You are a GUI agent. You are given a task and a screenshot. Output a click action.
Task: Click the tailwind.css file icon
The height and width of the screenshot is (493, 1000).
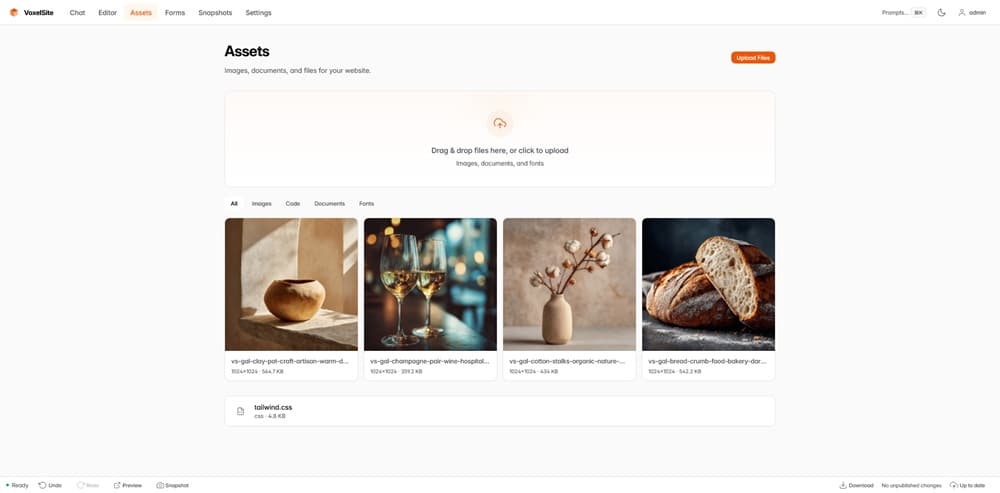tap(240, 411)
